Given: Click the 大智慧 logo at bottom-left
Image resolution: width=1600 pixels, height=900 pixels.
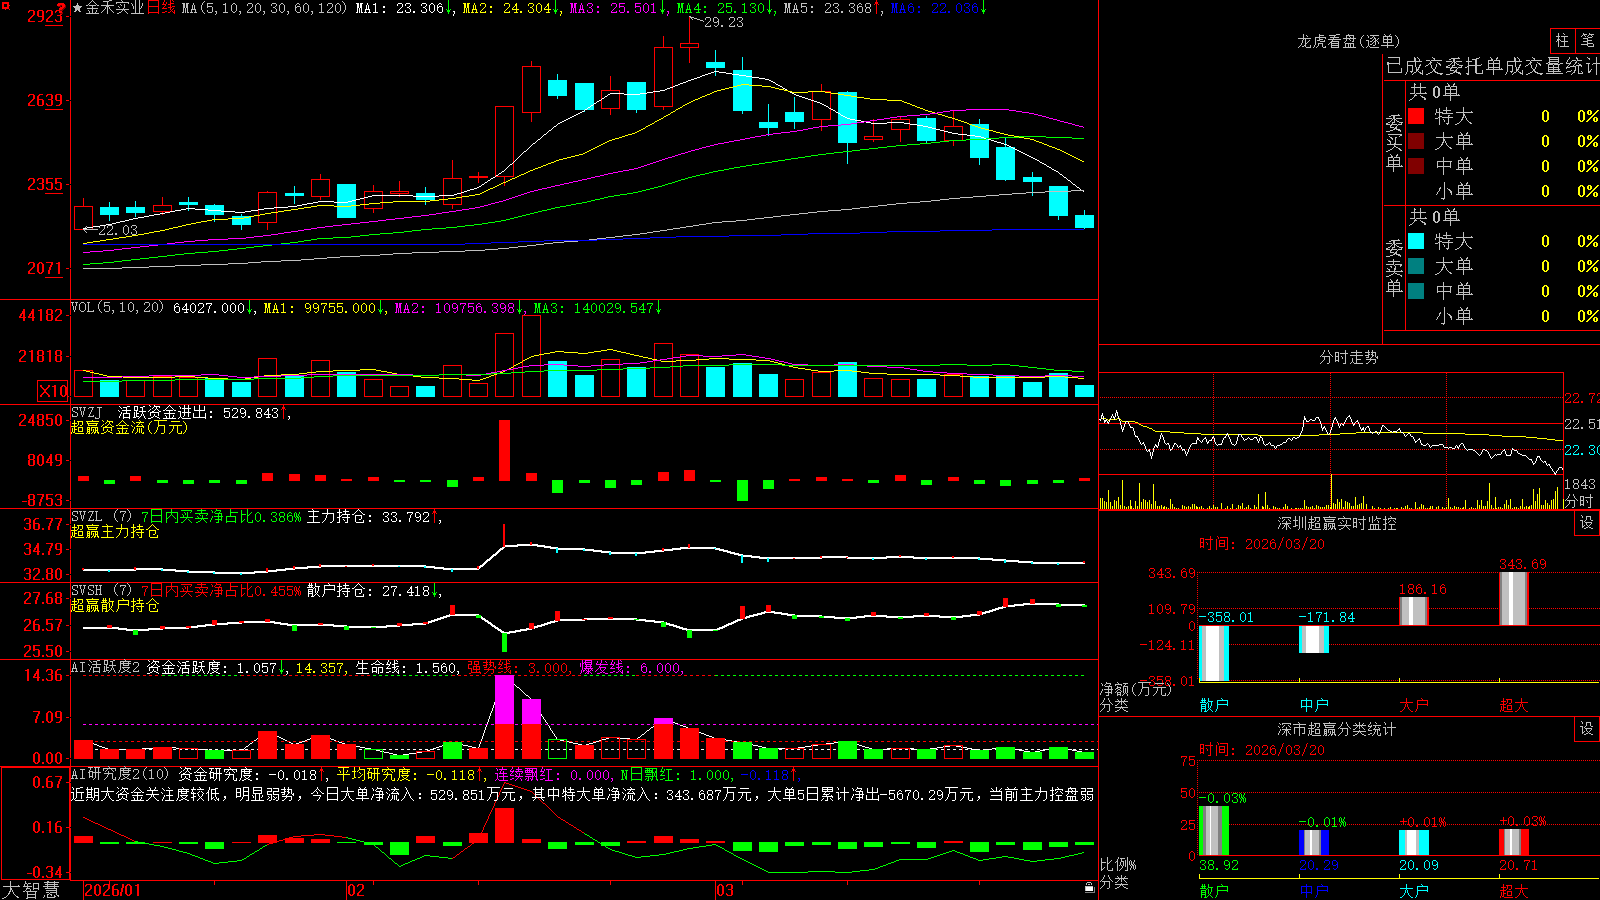Looking at the screenshot, I should tap(31, 889).
